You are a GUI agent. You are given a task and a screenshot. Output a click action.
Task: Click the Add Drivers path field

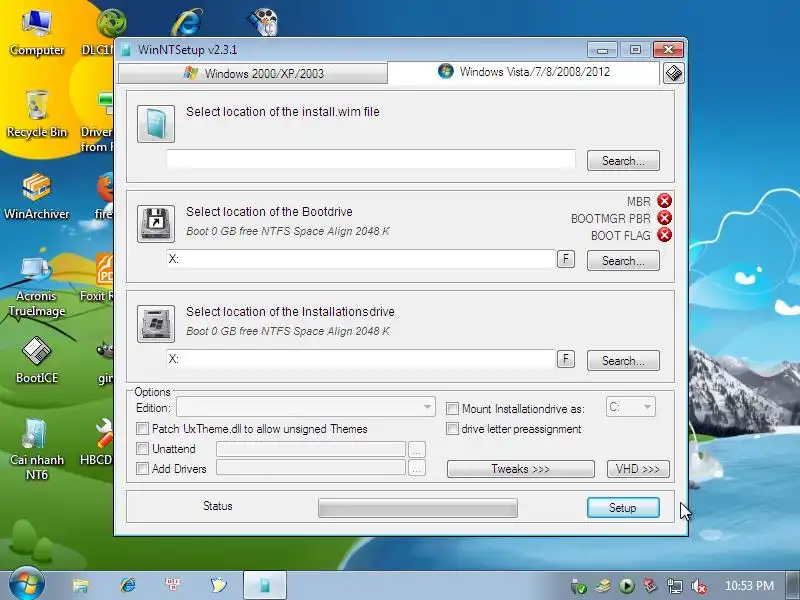point(311,467)
